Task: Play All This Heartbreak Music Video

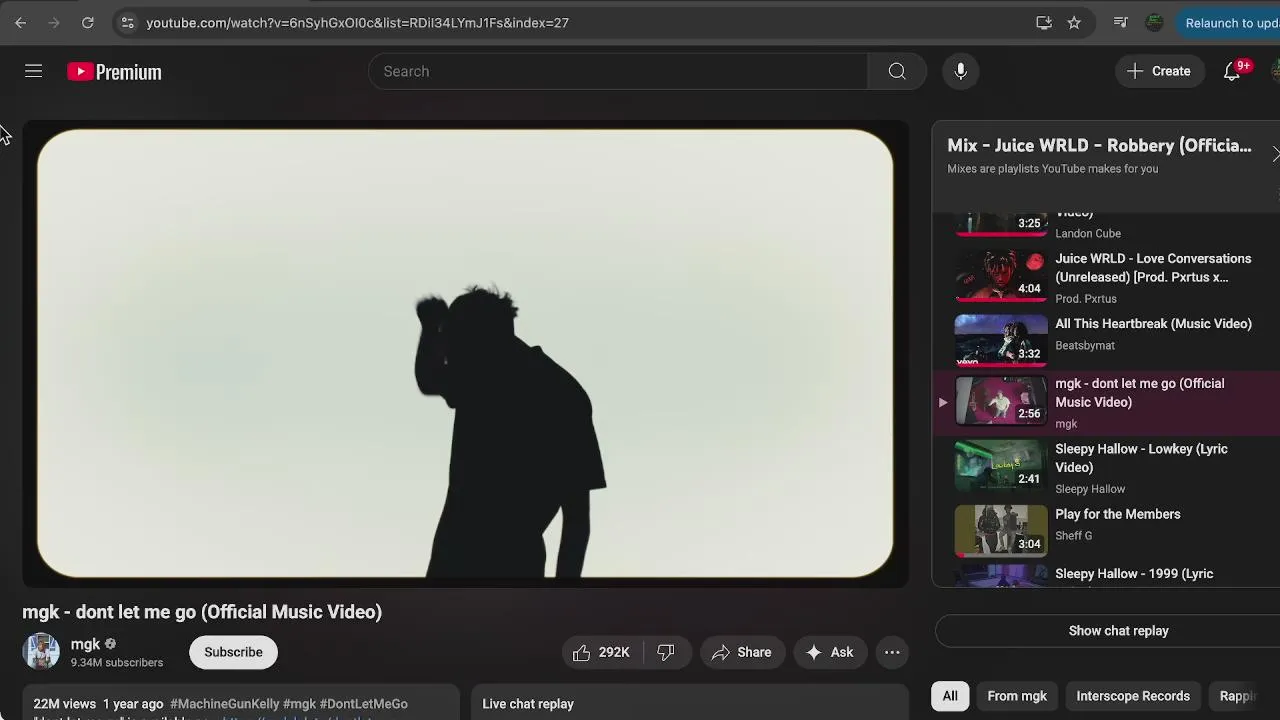Action: click(1105, 340)
